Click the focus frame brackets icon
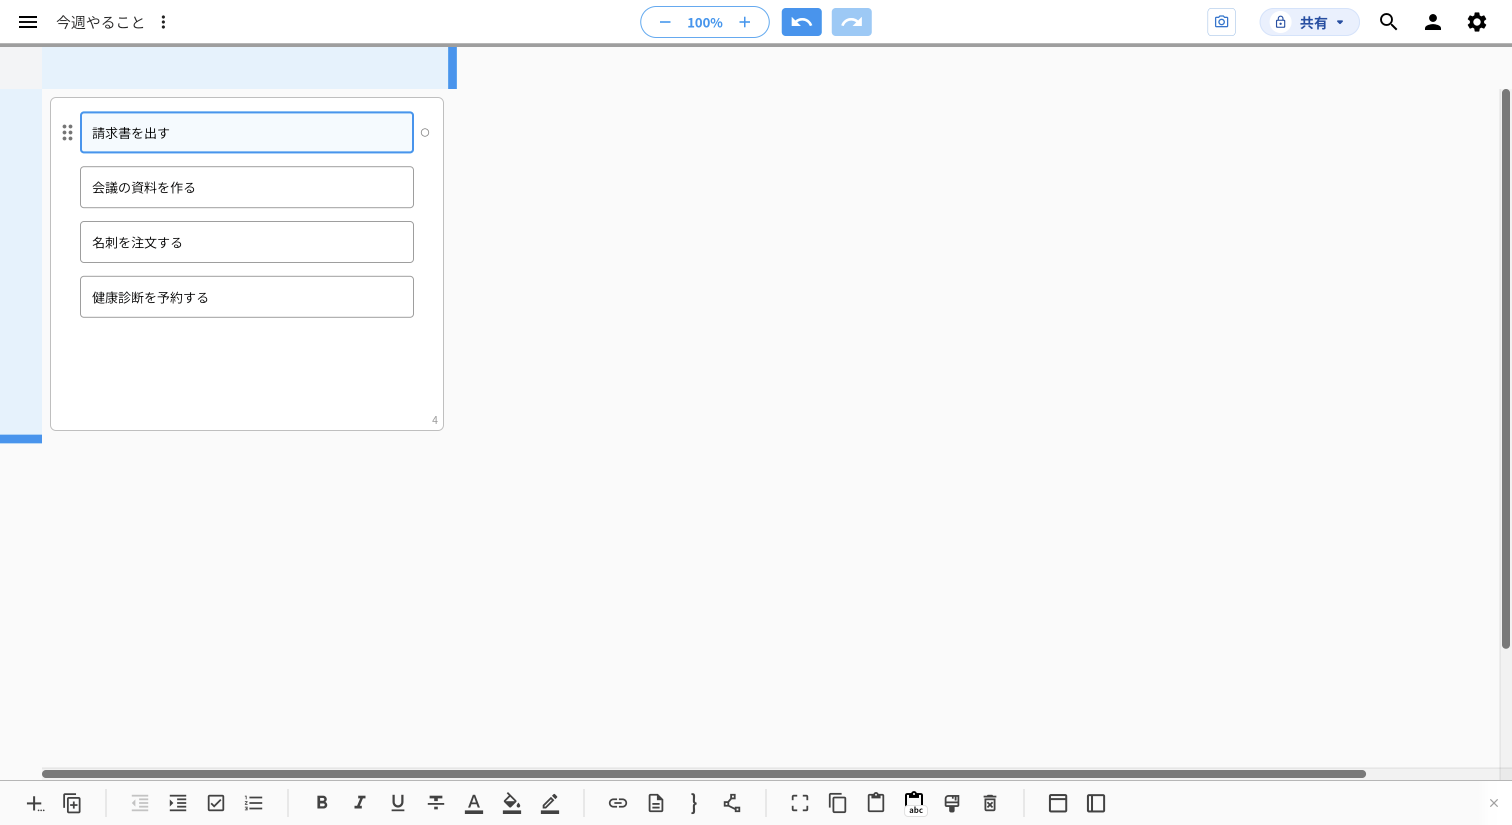 (800, 803)
